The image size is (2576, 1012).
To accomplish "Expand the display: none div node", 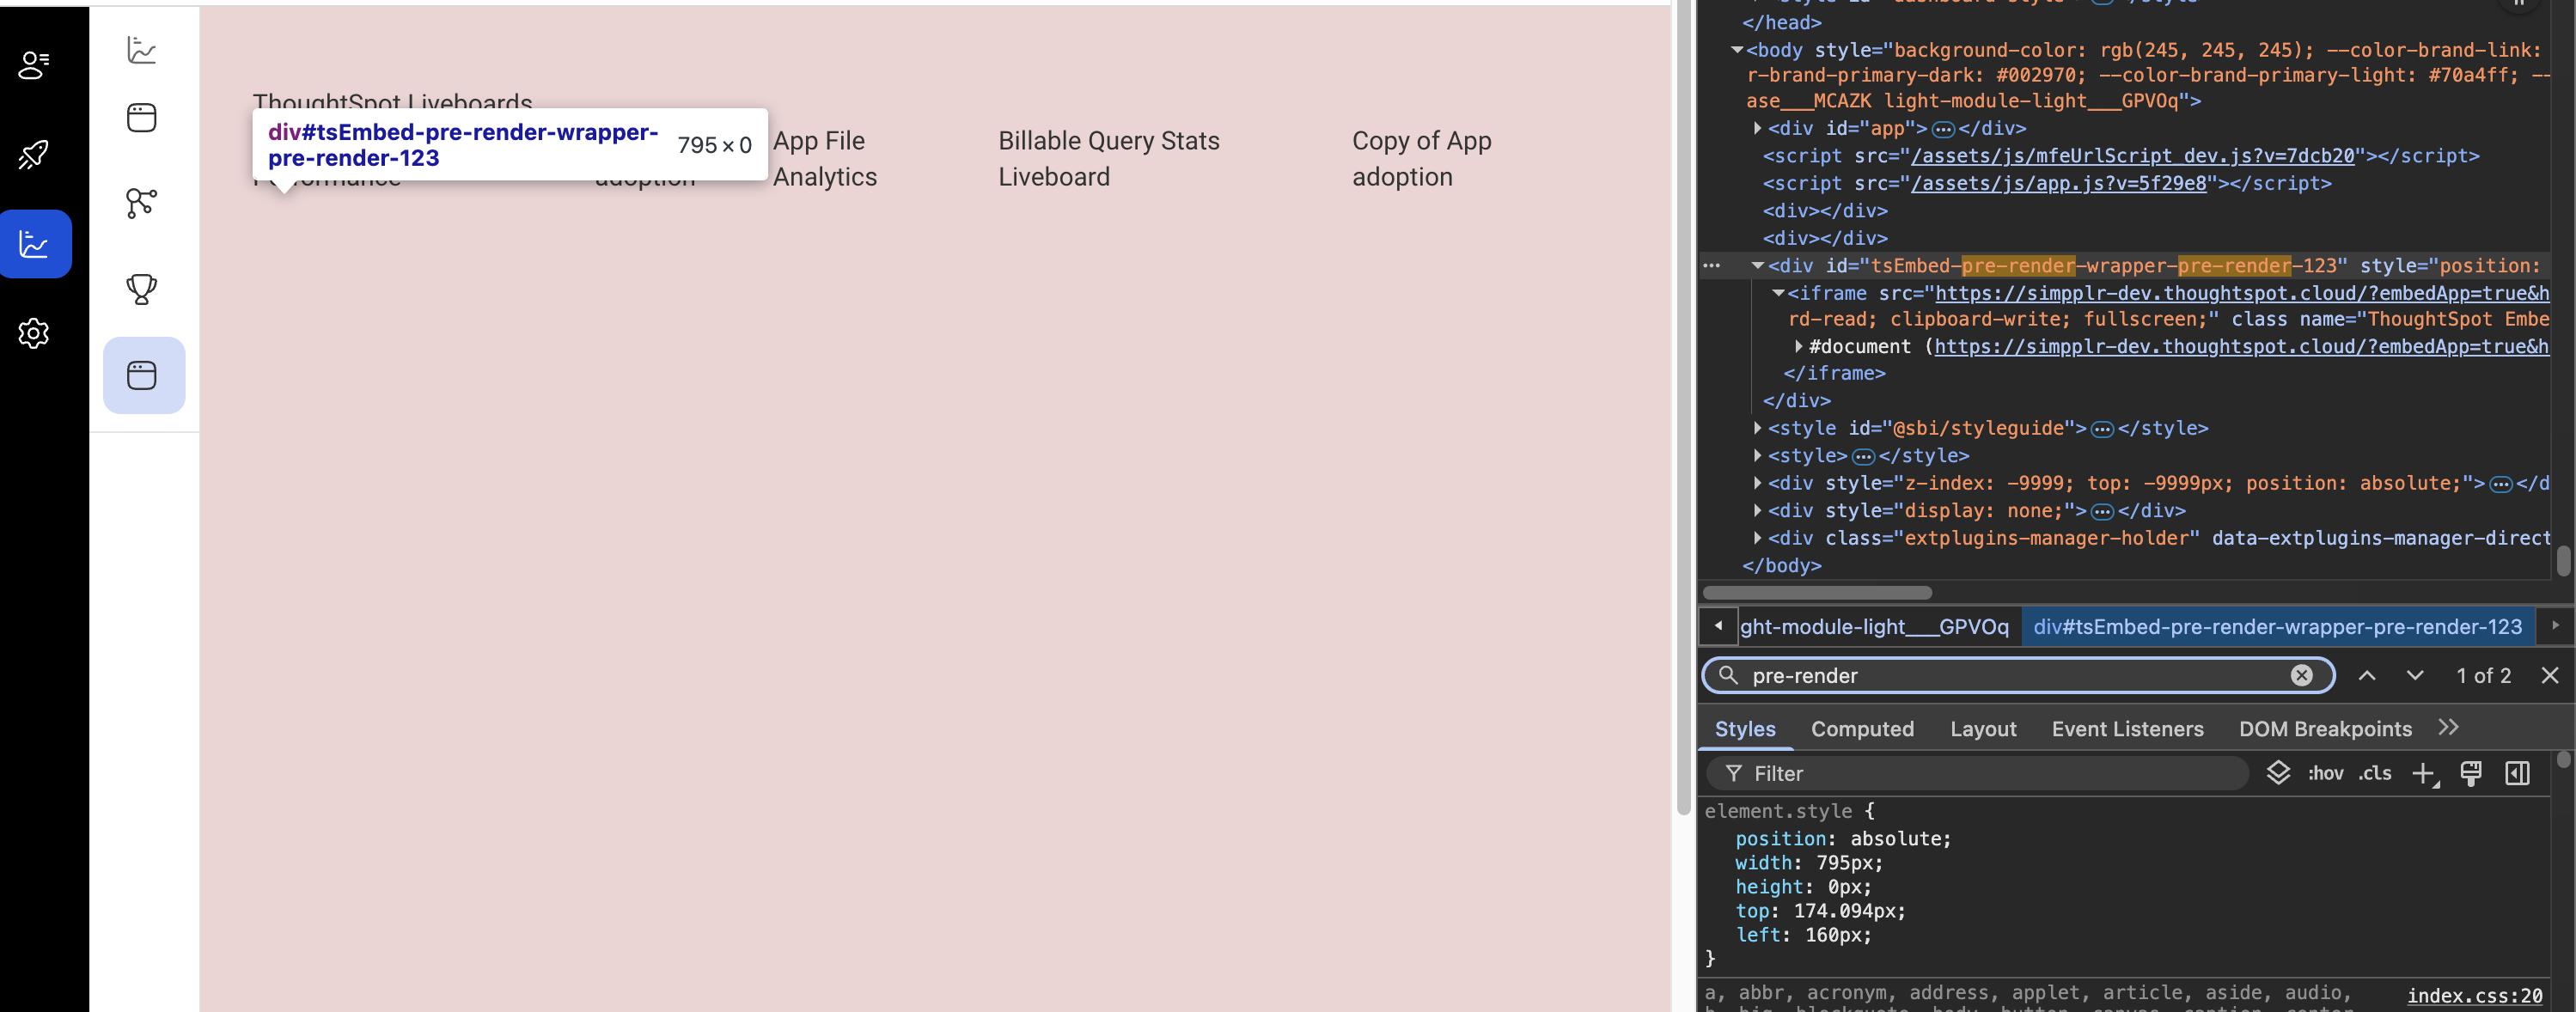I will tap(1757, 510).
